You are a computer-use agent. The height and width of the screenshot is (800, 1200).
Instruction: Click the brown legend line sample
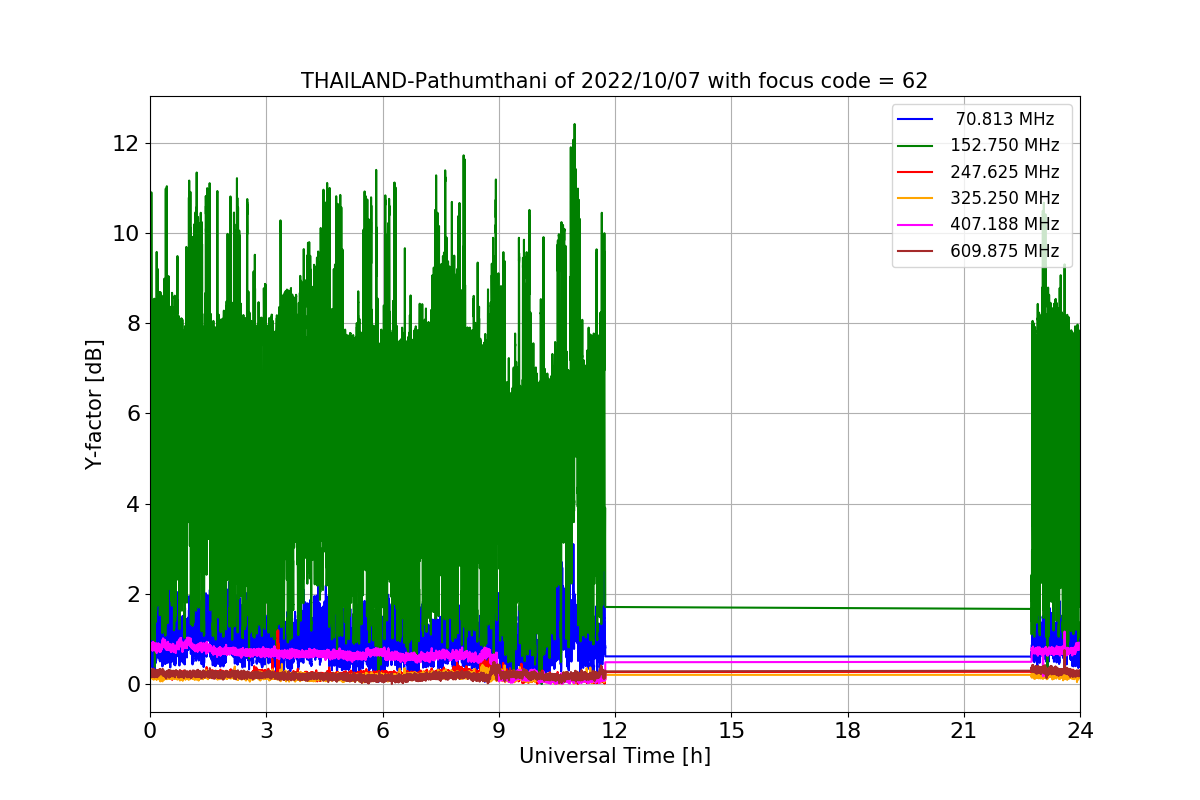tap(915, 251)
